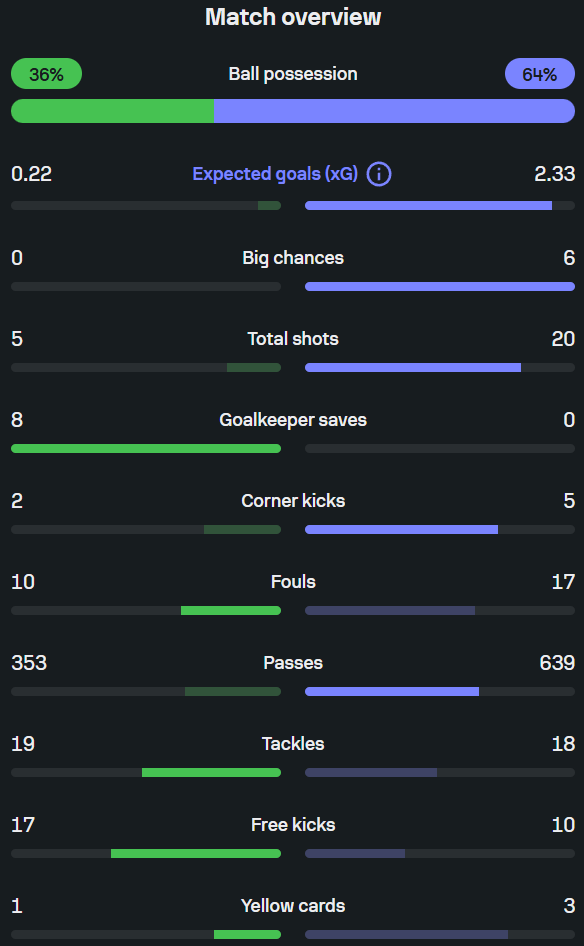
Task: Click the Tackles stat label
Action: (x=293, y=744)
